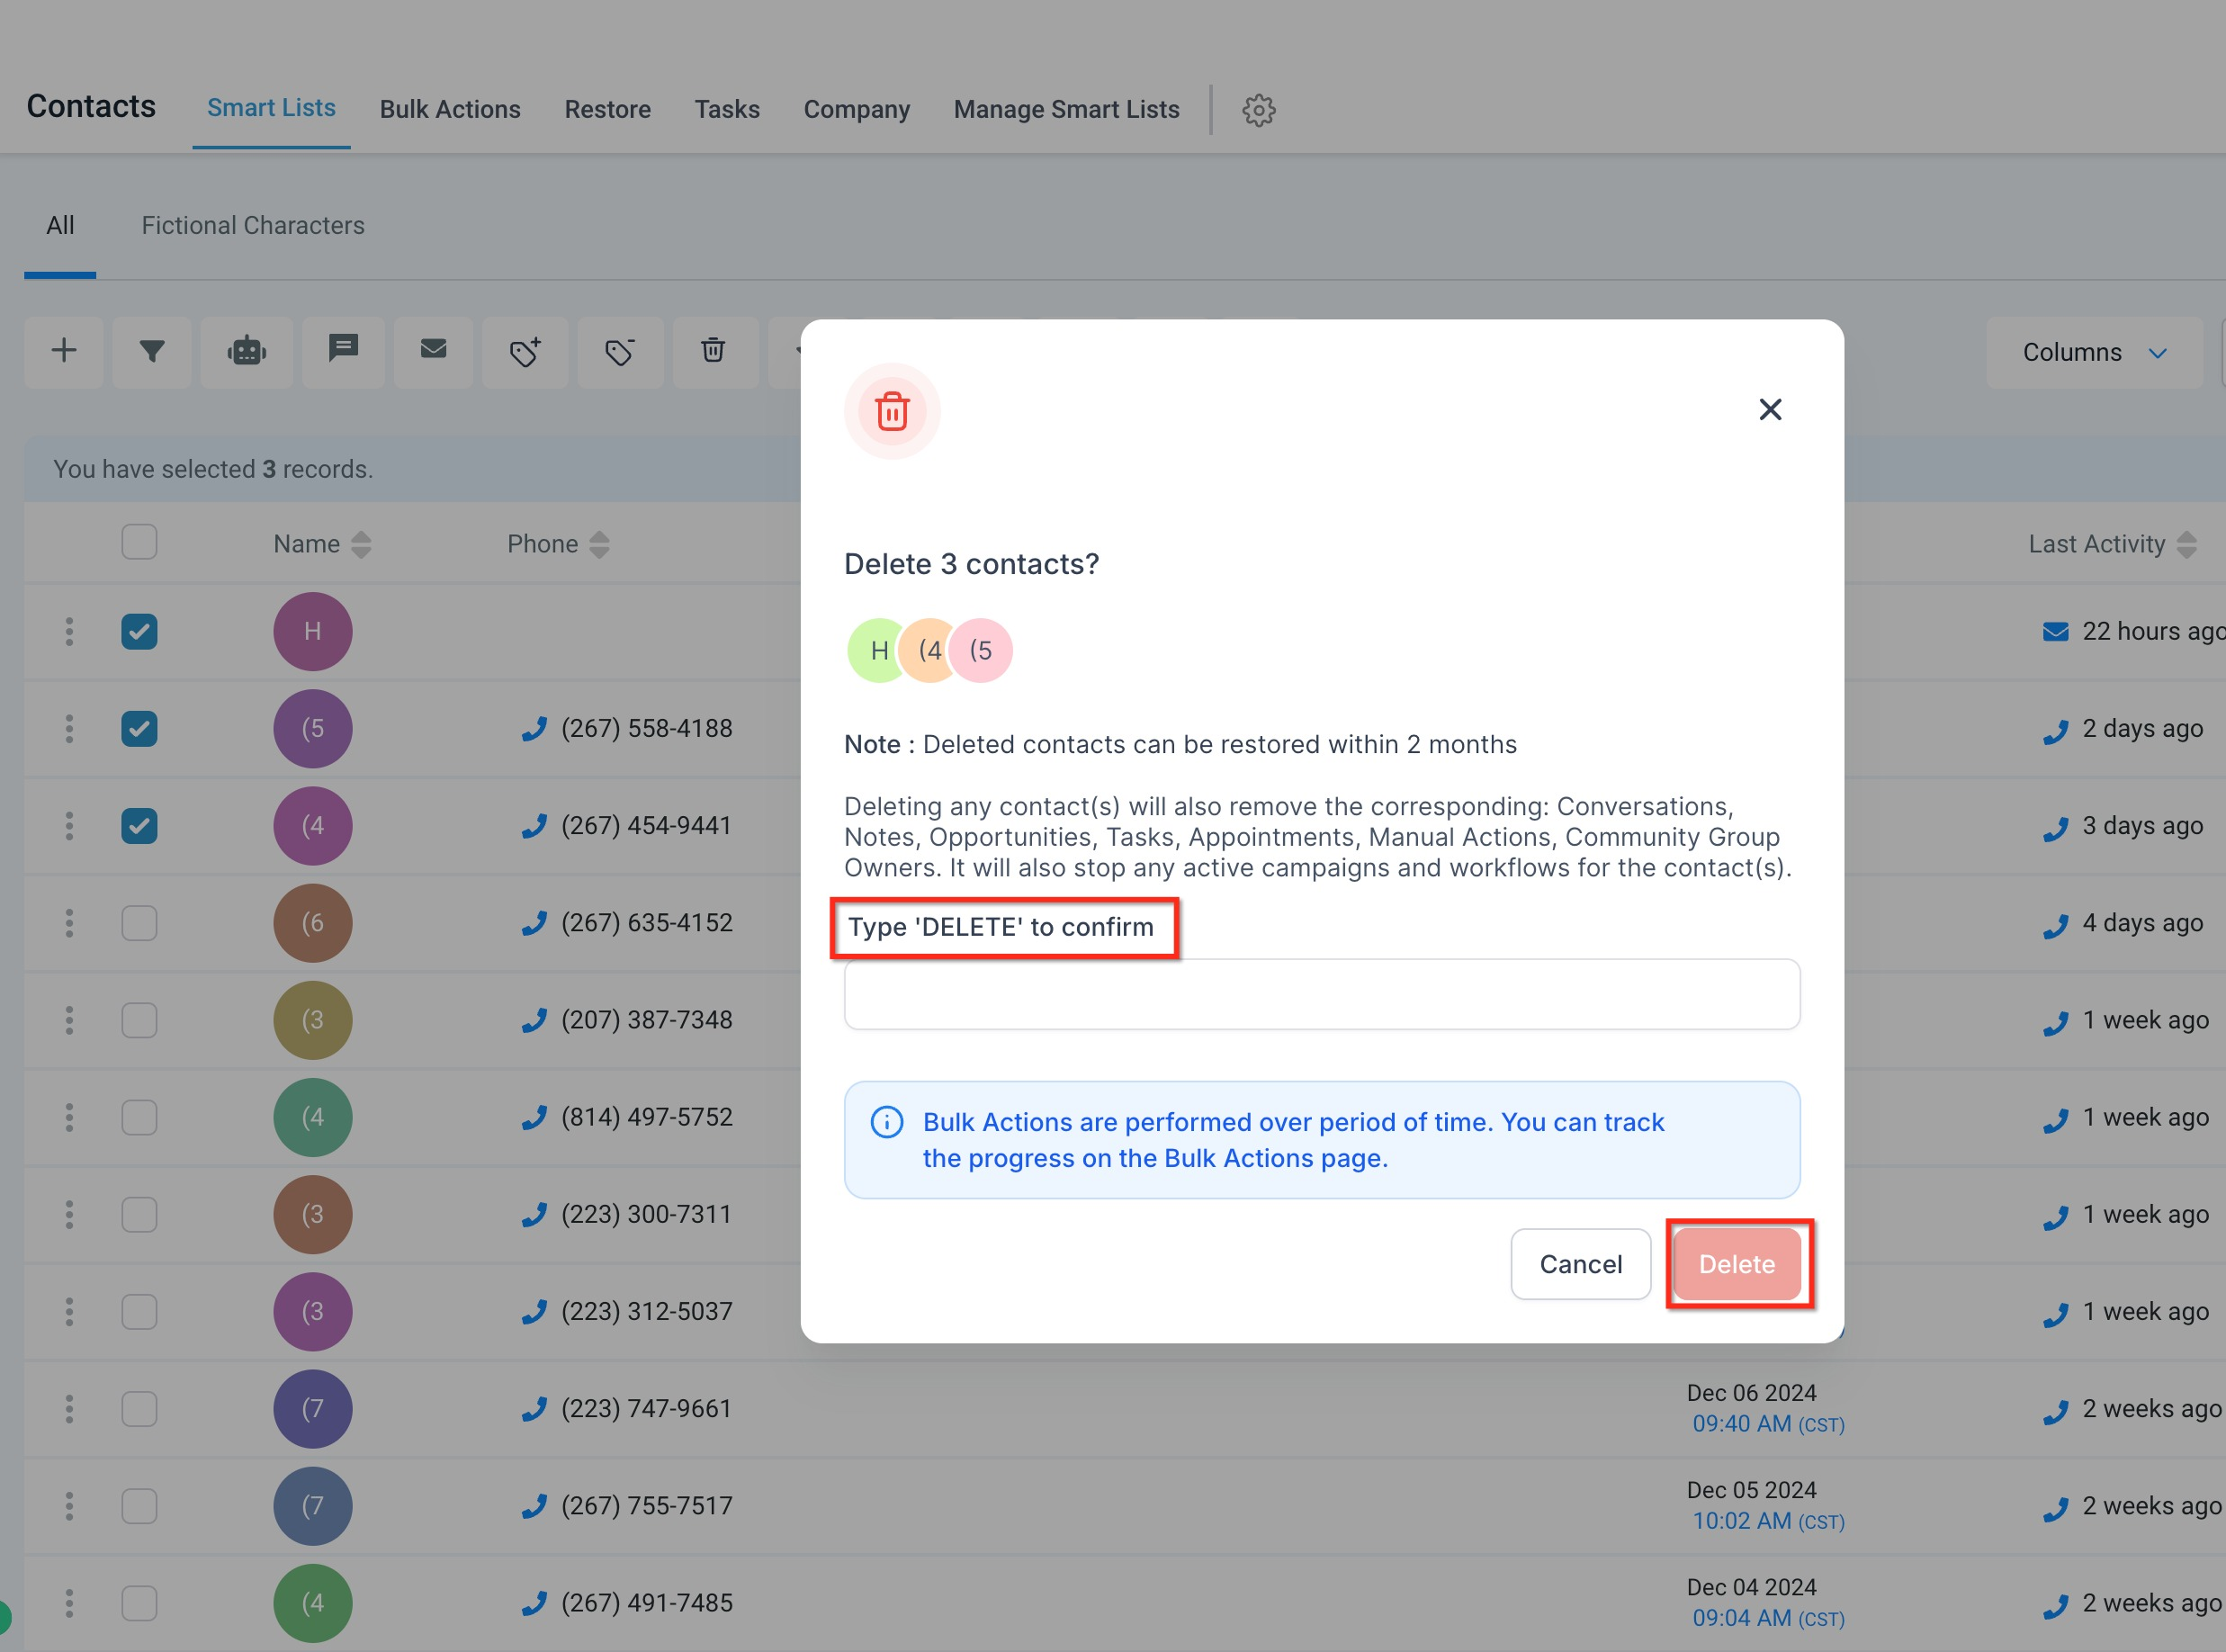Click the robot automation icon

pos(247,351)
